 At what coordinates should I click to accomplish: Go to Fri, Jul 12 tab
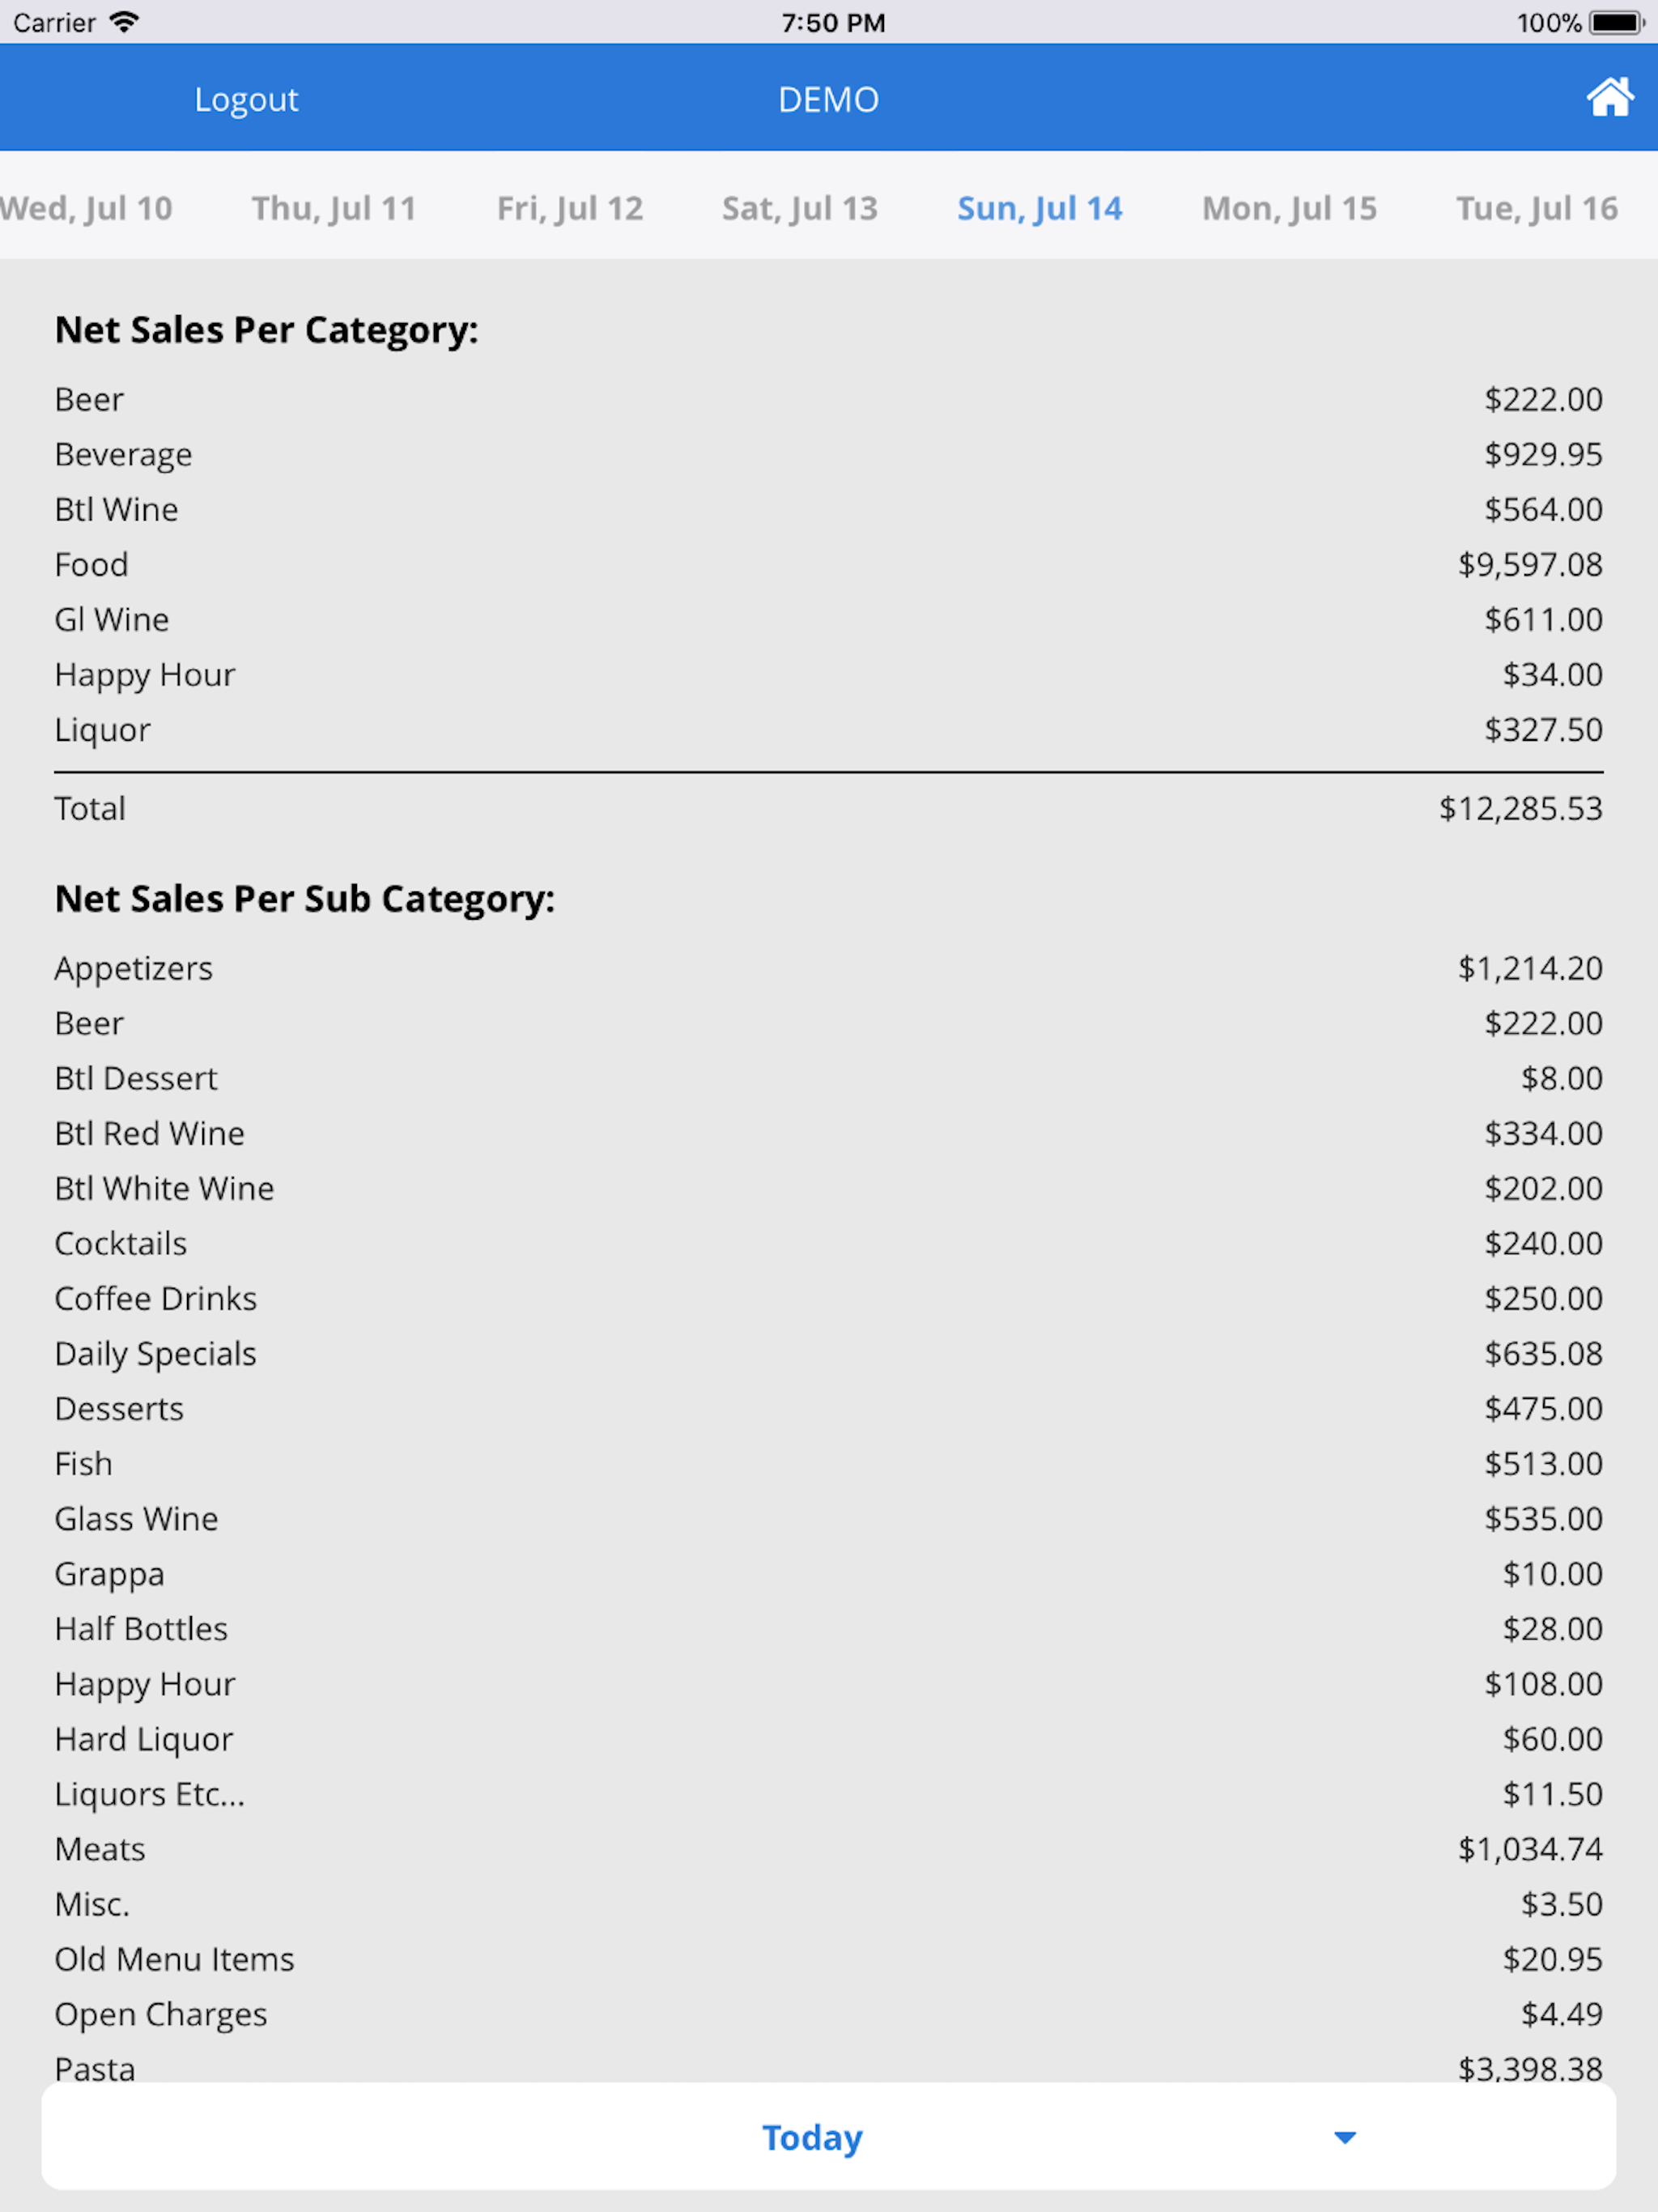pos(570,208)
